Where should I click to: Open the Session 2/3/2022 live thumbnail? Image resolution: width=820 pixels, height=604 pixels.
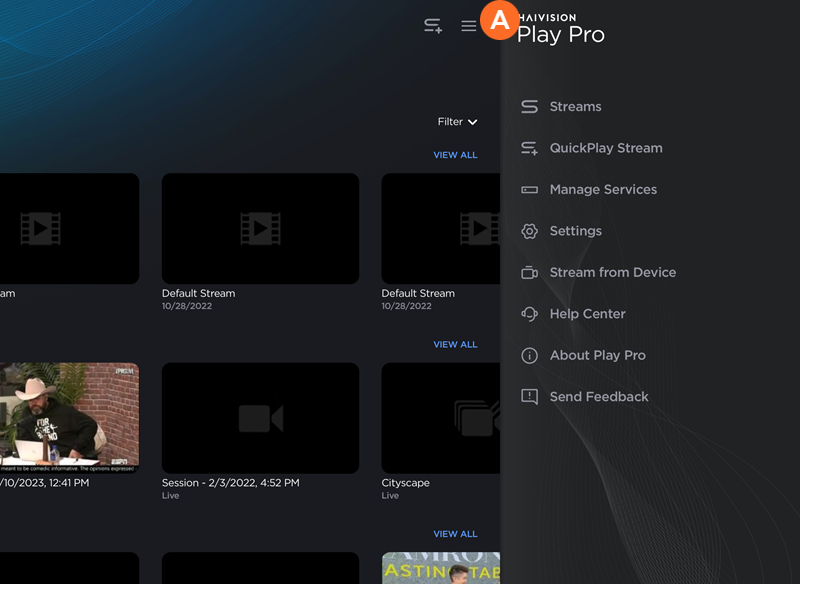[260, 418]
